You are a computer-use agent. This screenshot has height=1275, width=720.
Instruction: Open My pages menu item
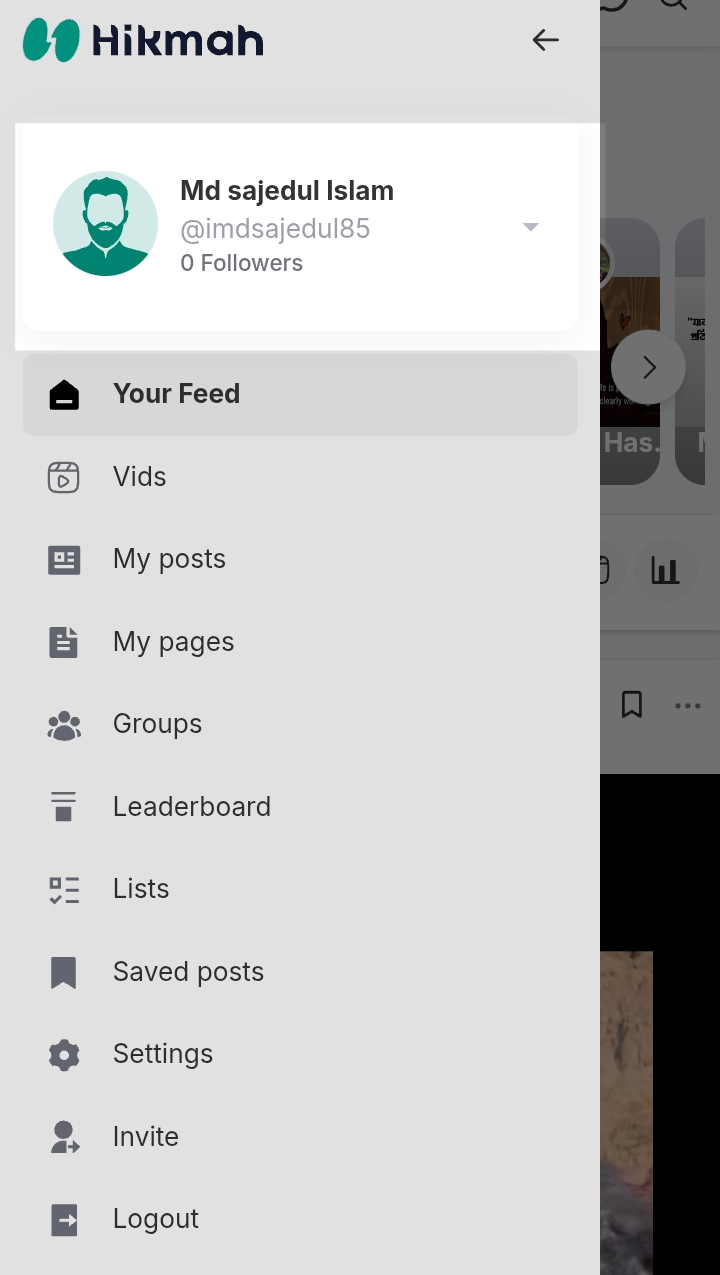tap(173, 642)
